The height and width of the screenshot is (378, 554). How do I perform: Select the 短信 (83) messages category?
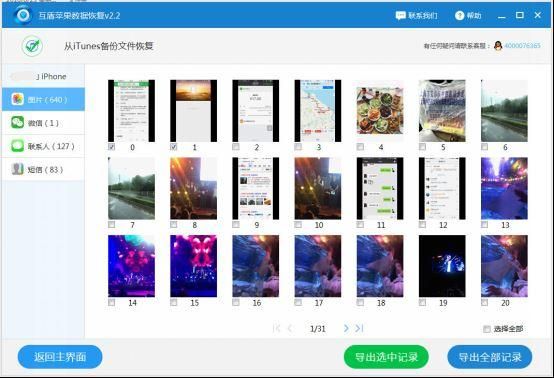tap(43, 169)
